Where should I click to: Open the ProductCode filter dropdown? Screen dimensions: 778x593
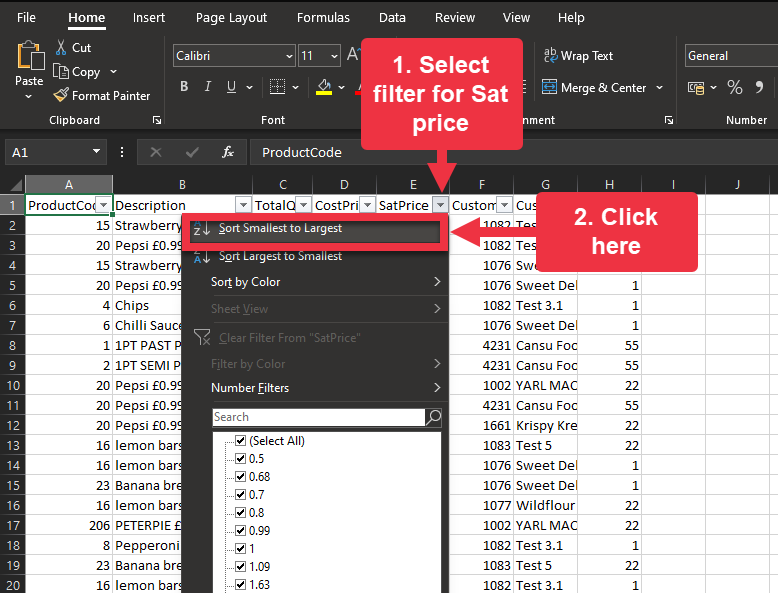pos(104,204)
